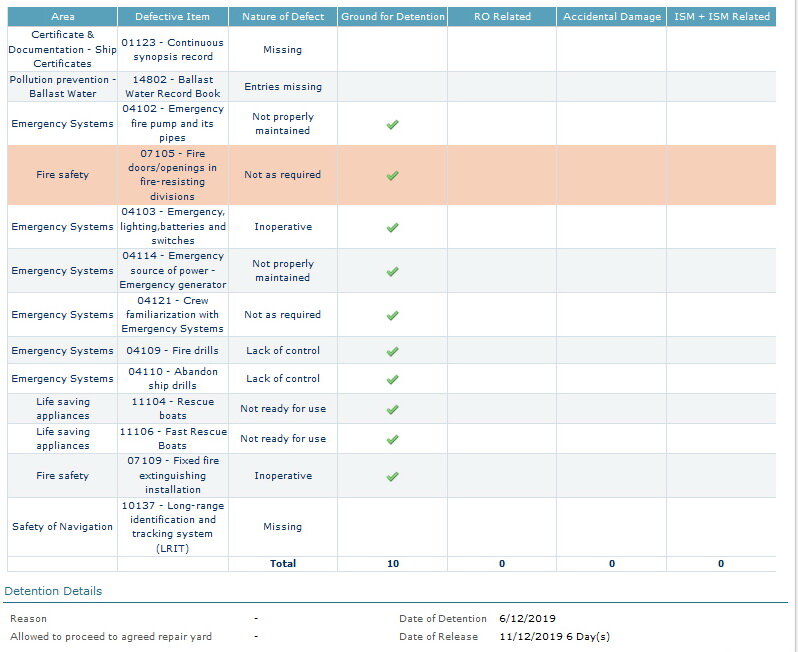798x652 pixels.
Task: Click the checkmark for Abandon ship drills row
Action: 392,379
